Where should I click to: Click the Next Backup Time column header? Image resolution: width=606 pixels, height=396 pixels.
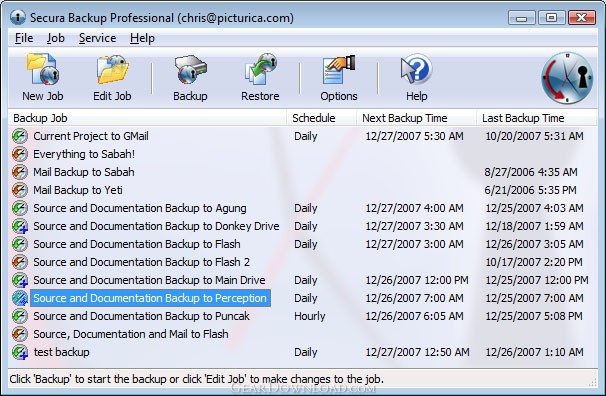(x=416, y=118)
